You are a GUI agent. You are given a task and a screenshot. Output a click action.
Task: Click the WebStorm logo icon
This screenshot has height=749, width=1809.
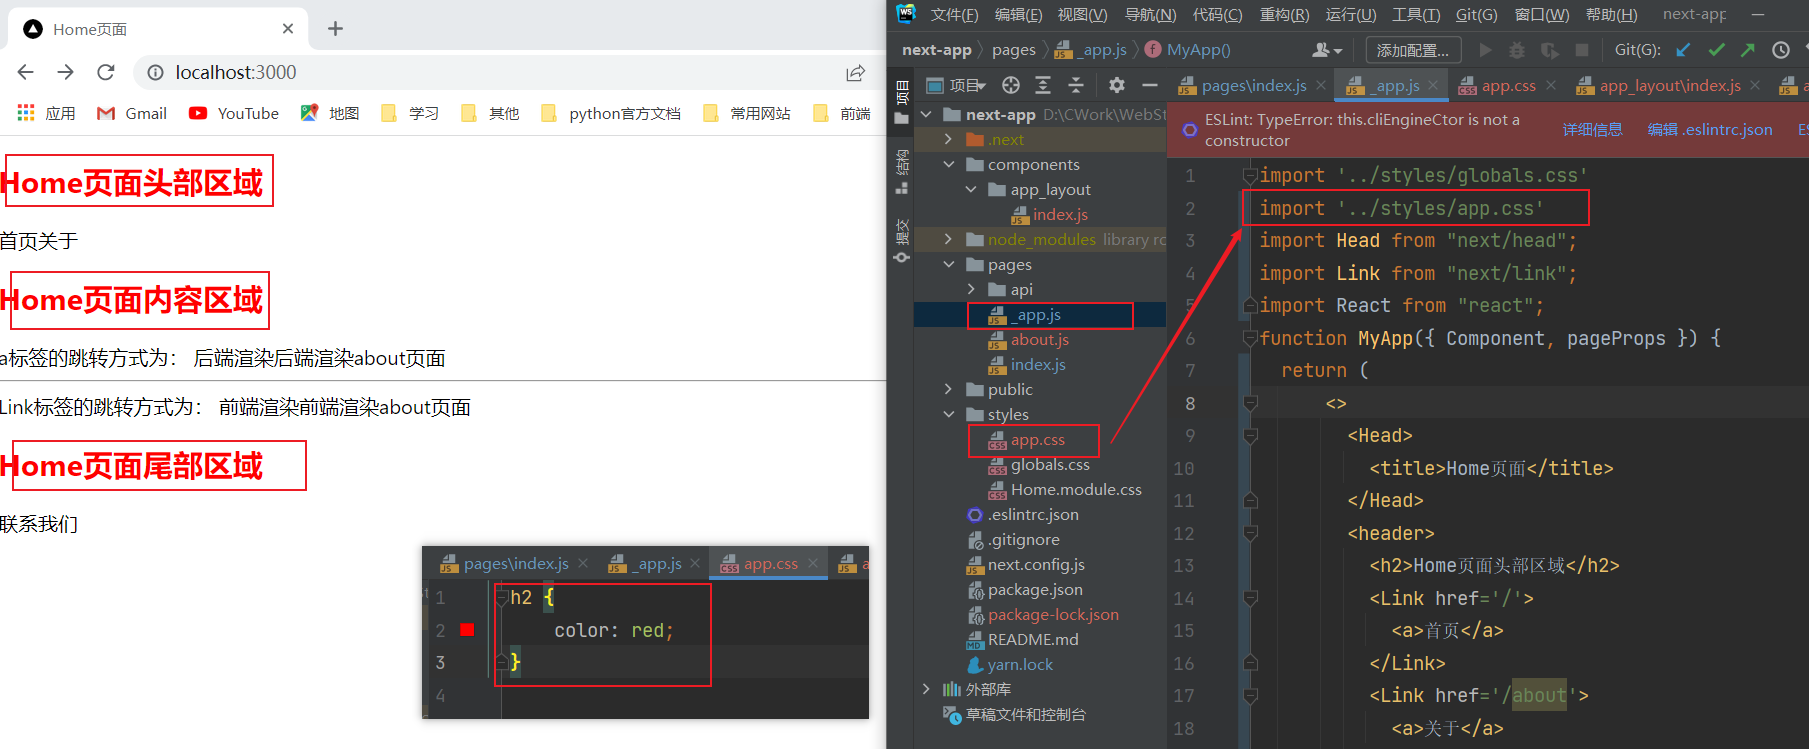click(x=906, y=13)
